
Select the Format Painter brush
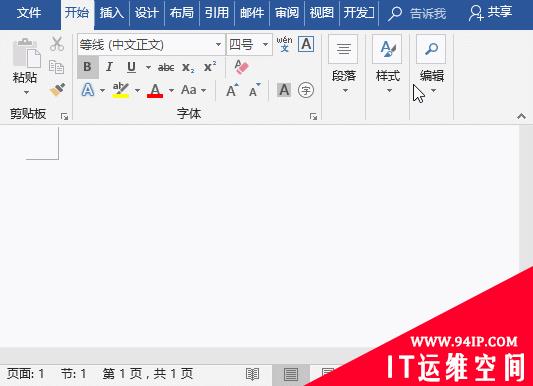pyautogui.click(x=57, y=90)
